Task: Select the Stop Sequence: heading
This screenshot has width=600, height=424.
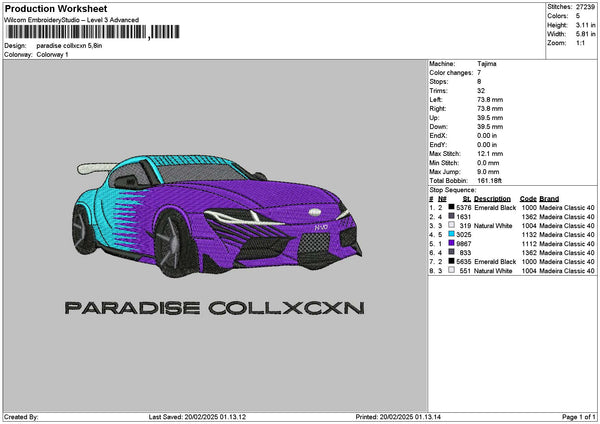Action: pos(453,190)
